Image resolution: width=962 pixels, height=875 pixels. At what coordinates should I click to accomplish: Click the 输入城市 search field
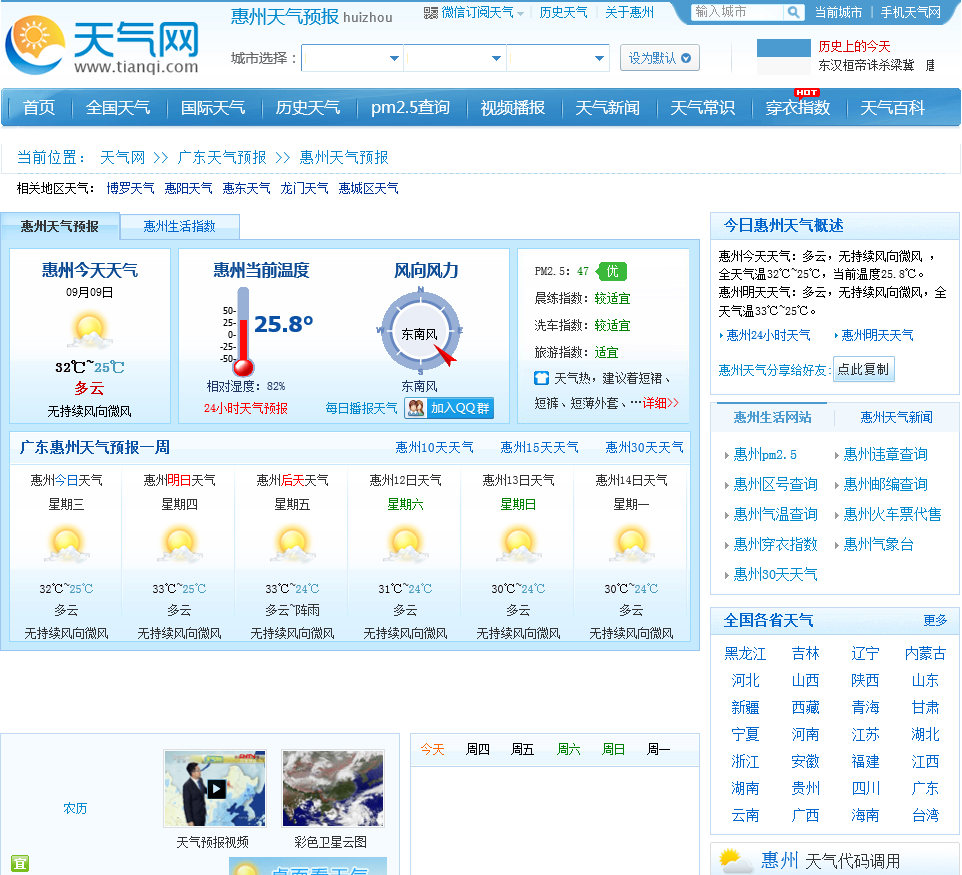pos(738,12)
